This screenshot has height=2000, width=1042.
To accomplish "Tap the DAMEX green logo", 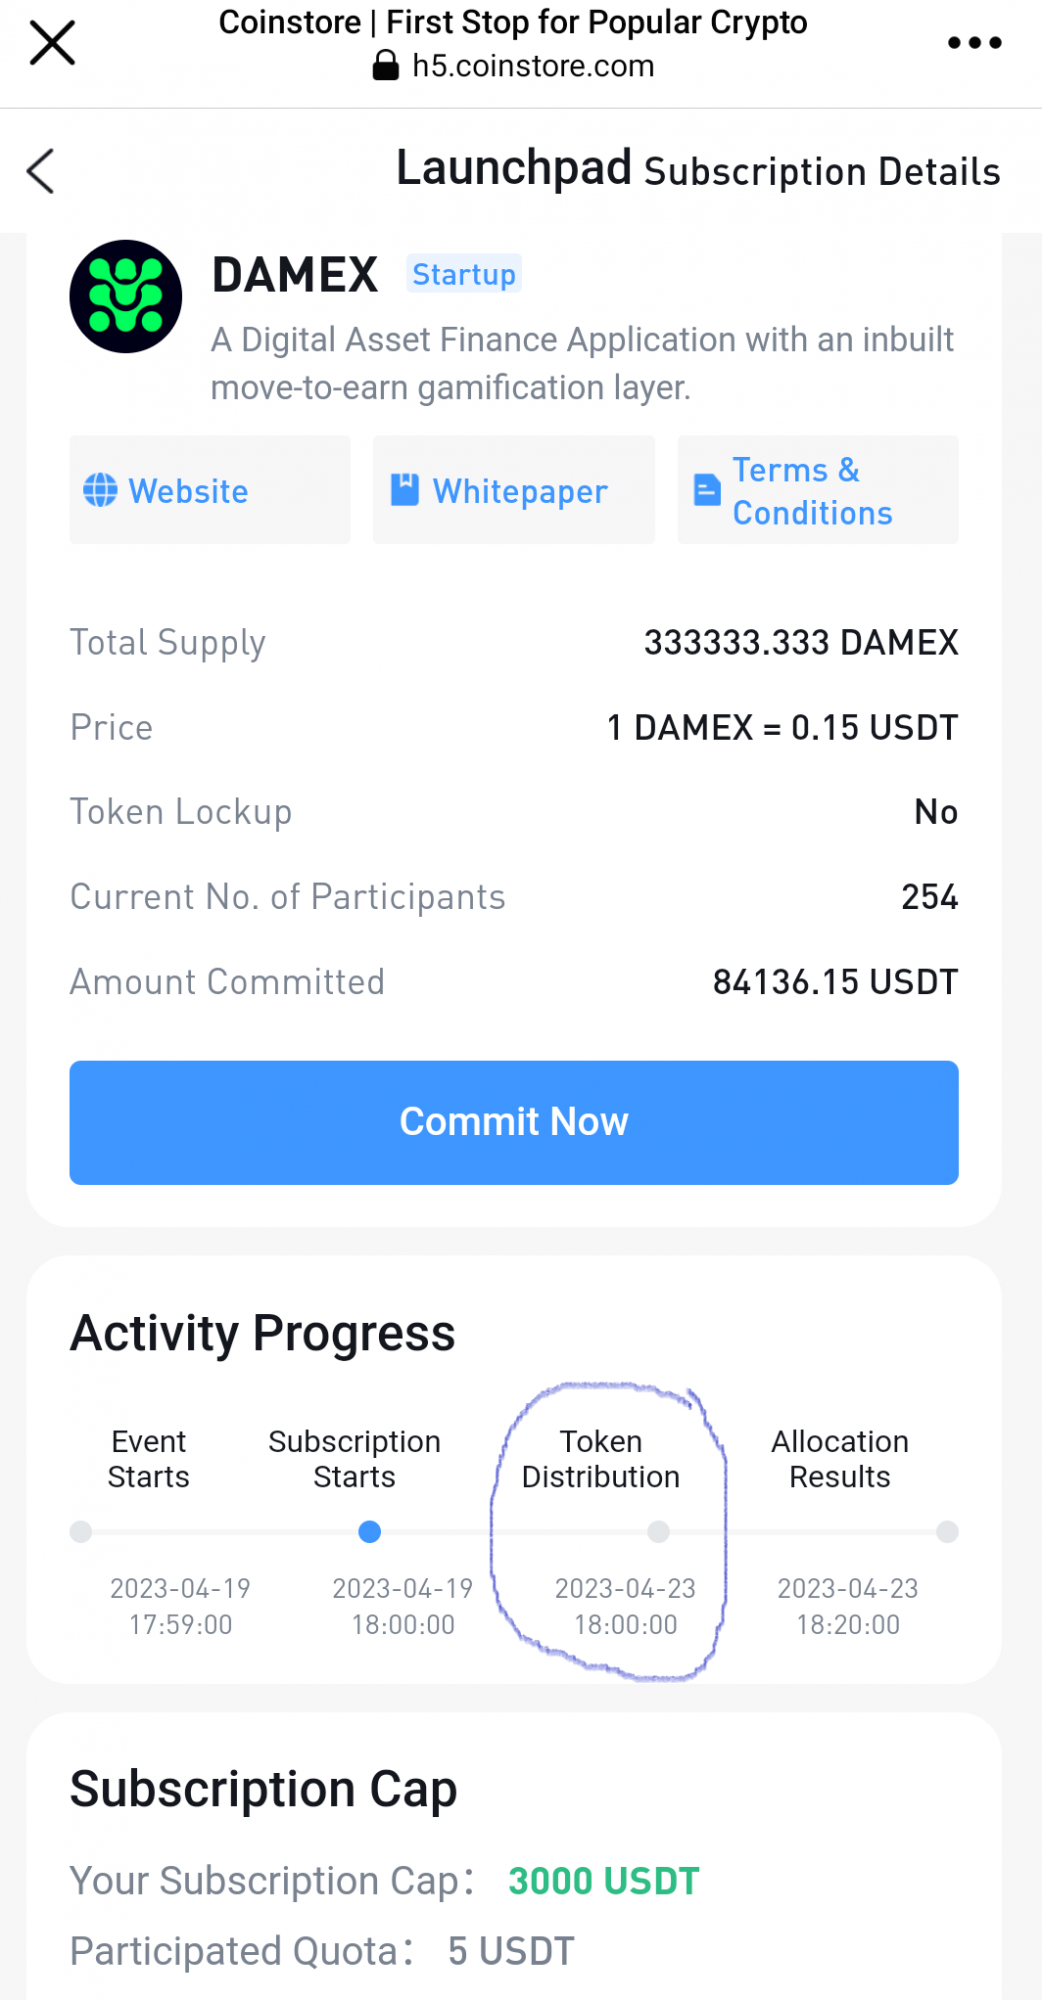I will coord(126,297).
